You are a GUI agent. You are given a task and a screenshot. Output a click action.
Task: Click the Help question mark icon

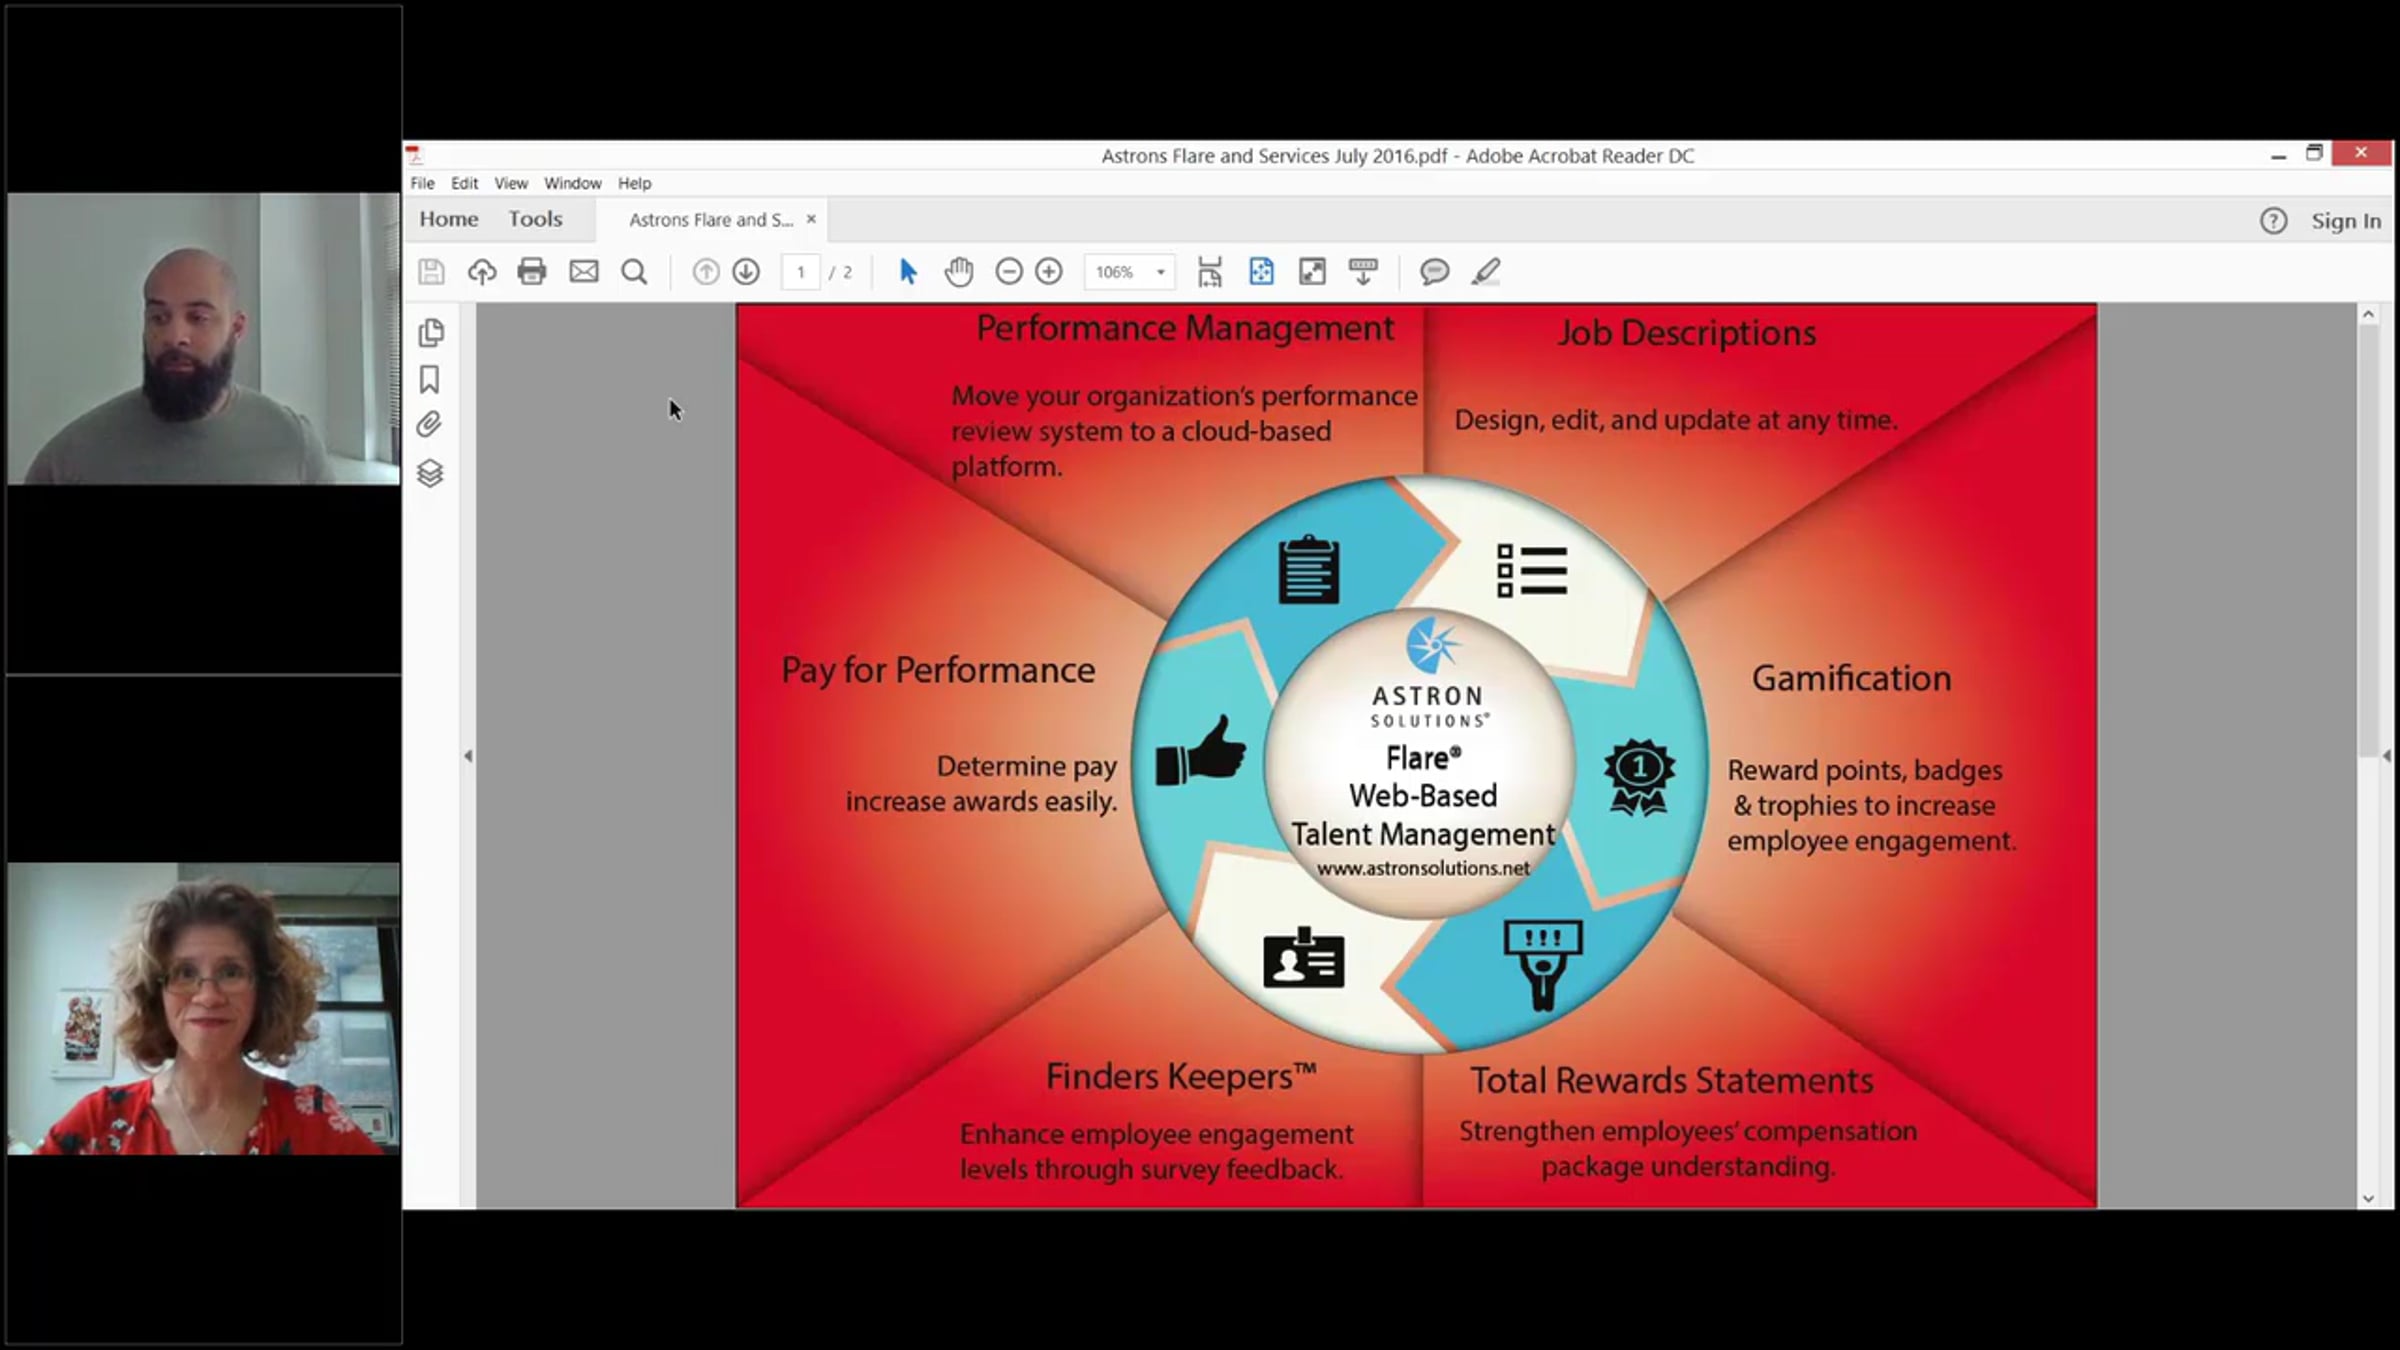coord(2273,221)
